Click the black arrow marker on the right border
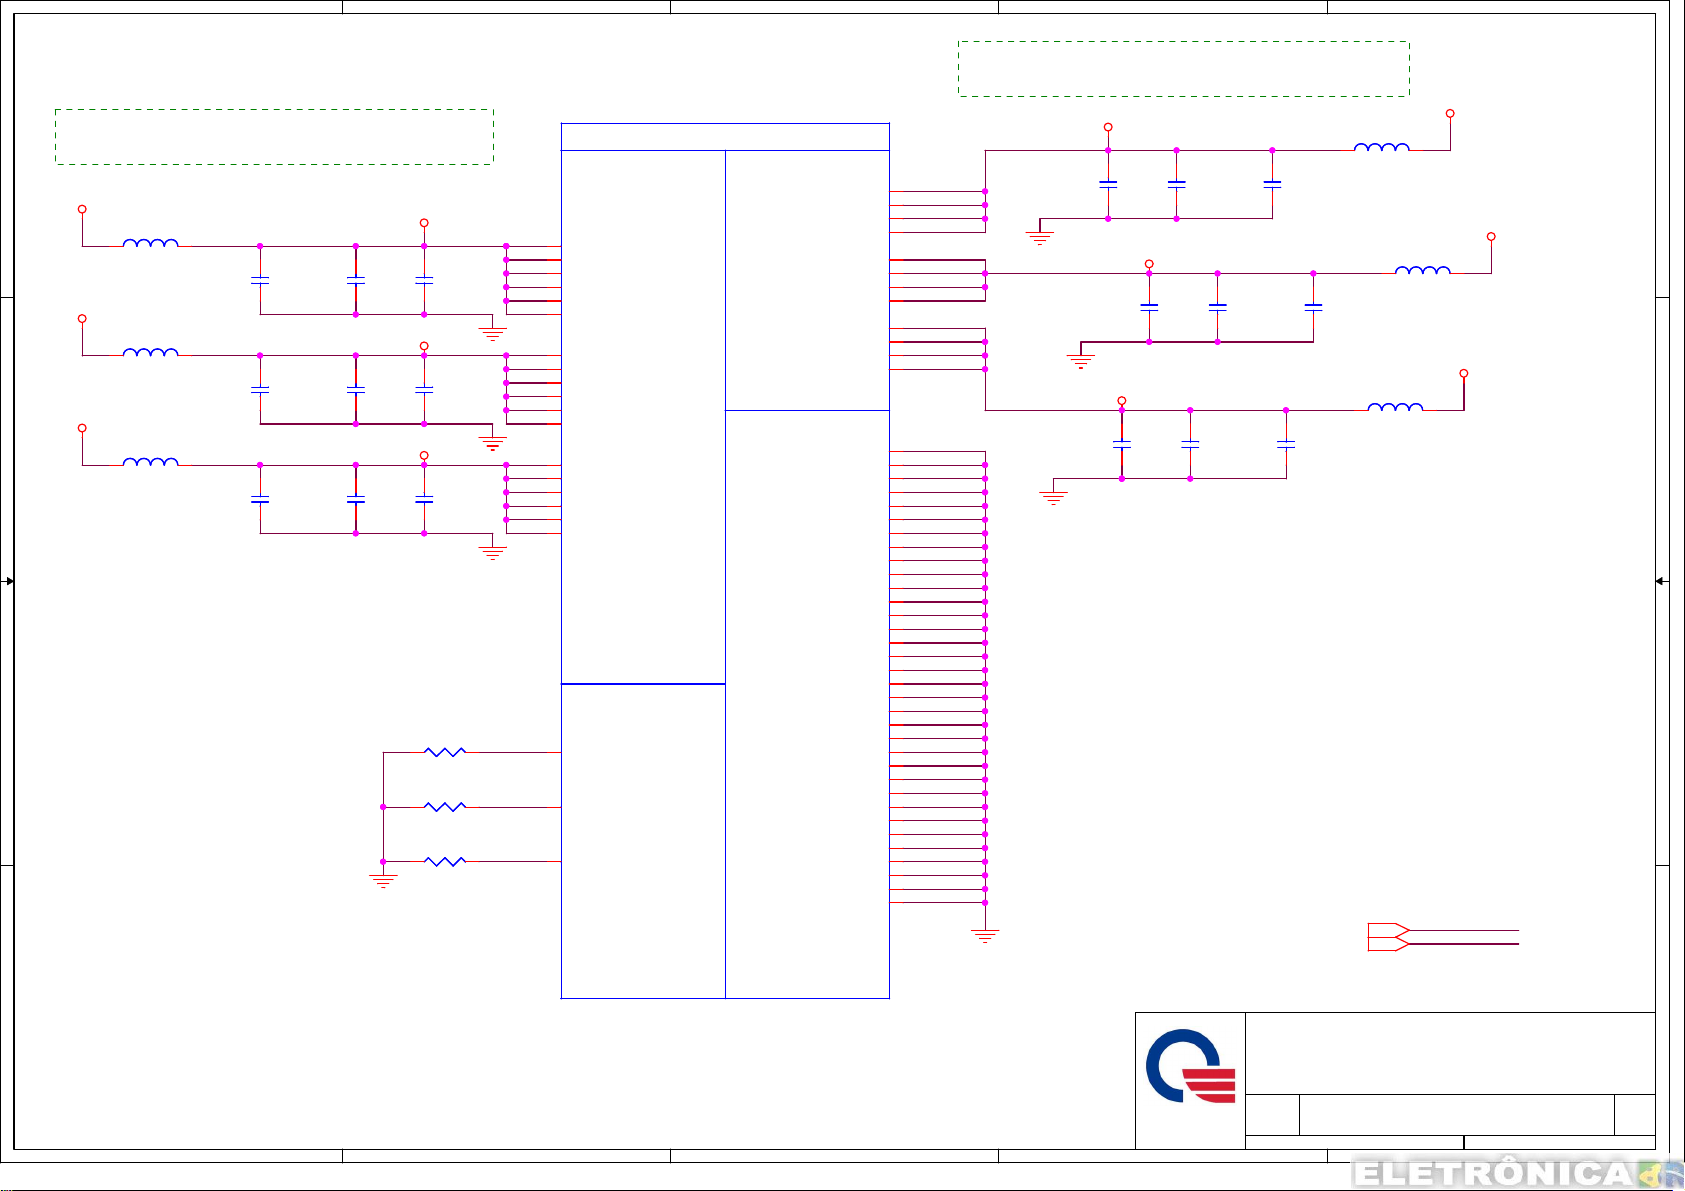Screen dimensions: 1685x1191 click(x=1660, y=581)
